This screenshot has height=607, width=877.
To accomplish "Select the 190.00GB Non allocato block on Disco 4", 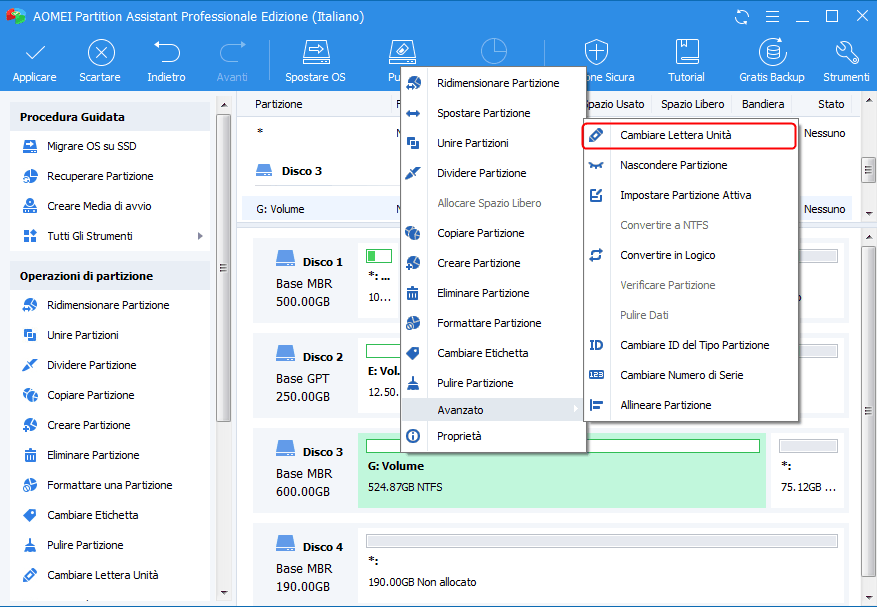I will [x=602, y=565].
